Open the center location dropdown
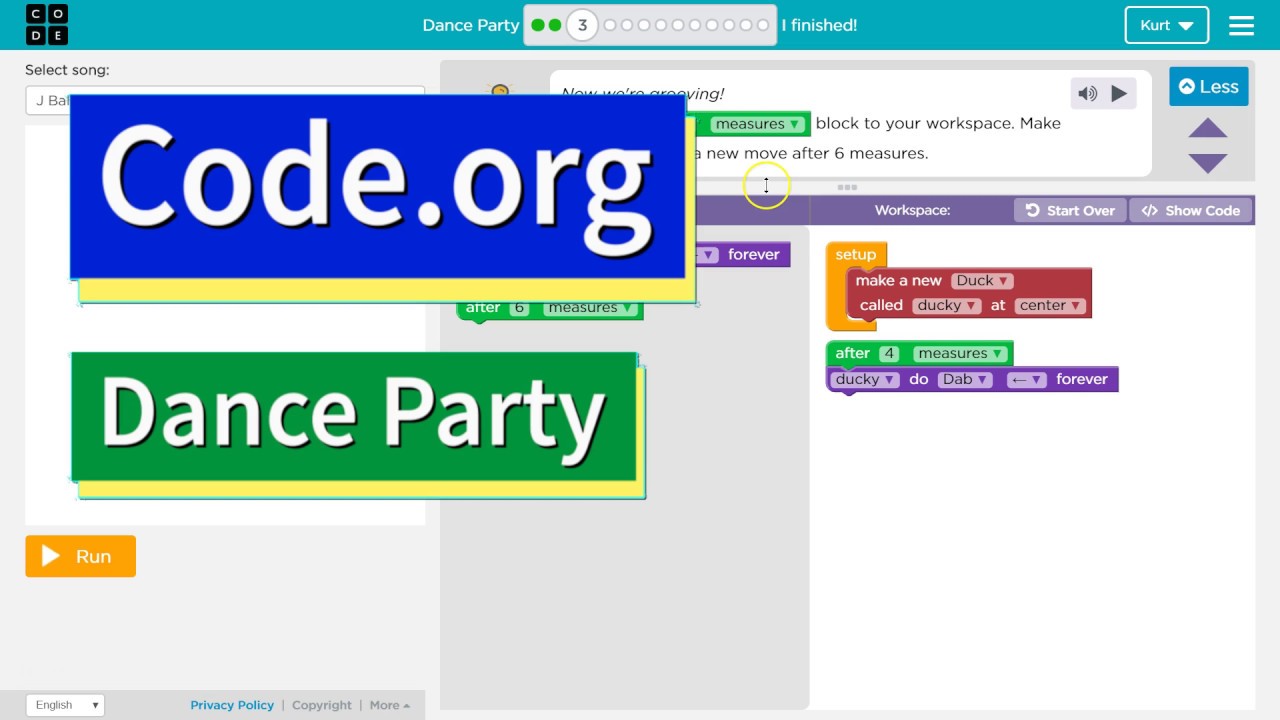 click(x=1049, y=306)
